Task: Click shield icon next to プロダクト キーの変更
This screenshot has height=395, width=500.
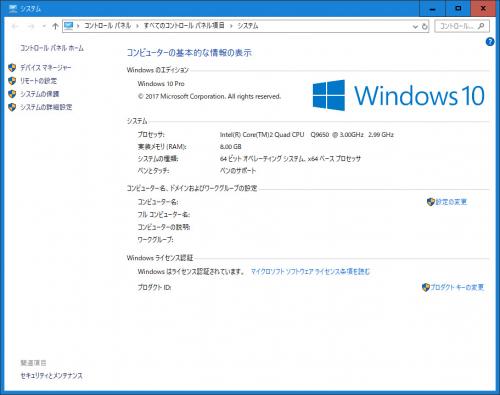Action: [x=425, y=287]
